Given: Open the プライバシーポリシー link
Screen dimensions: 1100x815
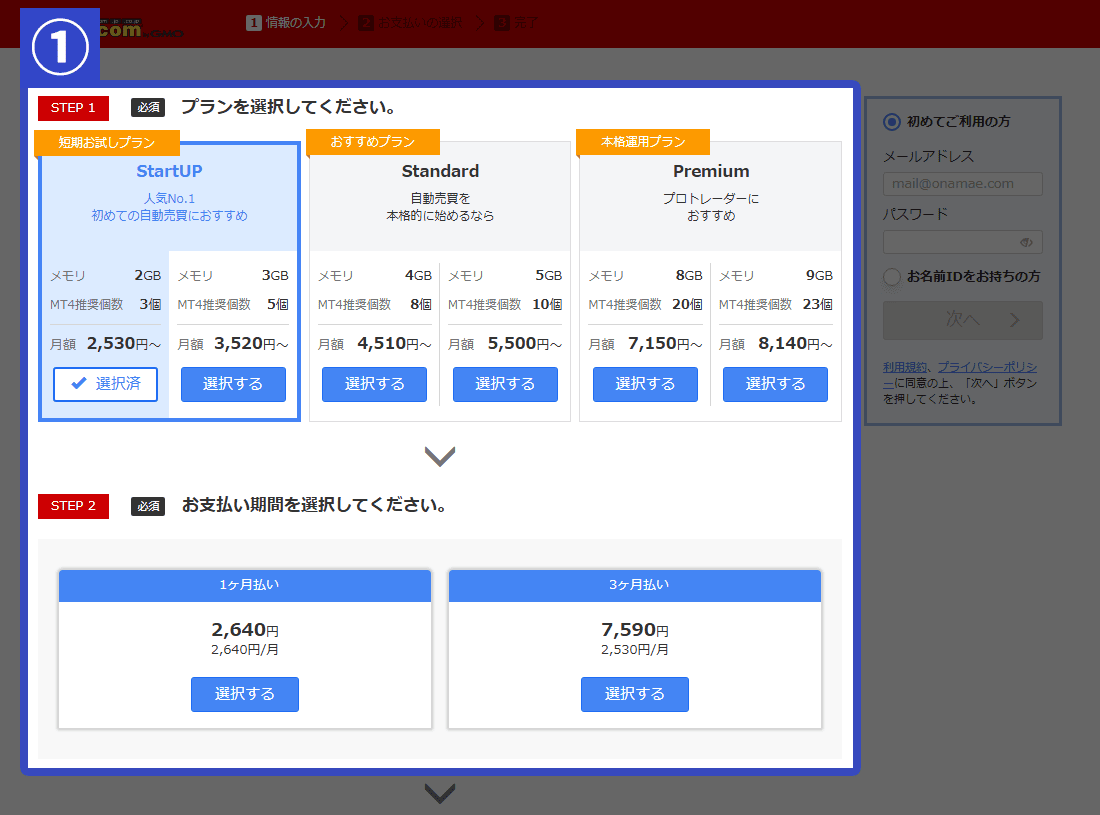Looking at the screenshot, I should click(x=986, y=367).
